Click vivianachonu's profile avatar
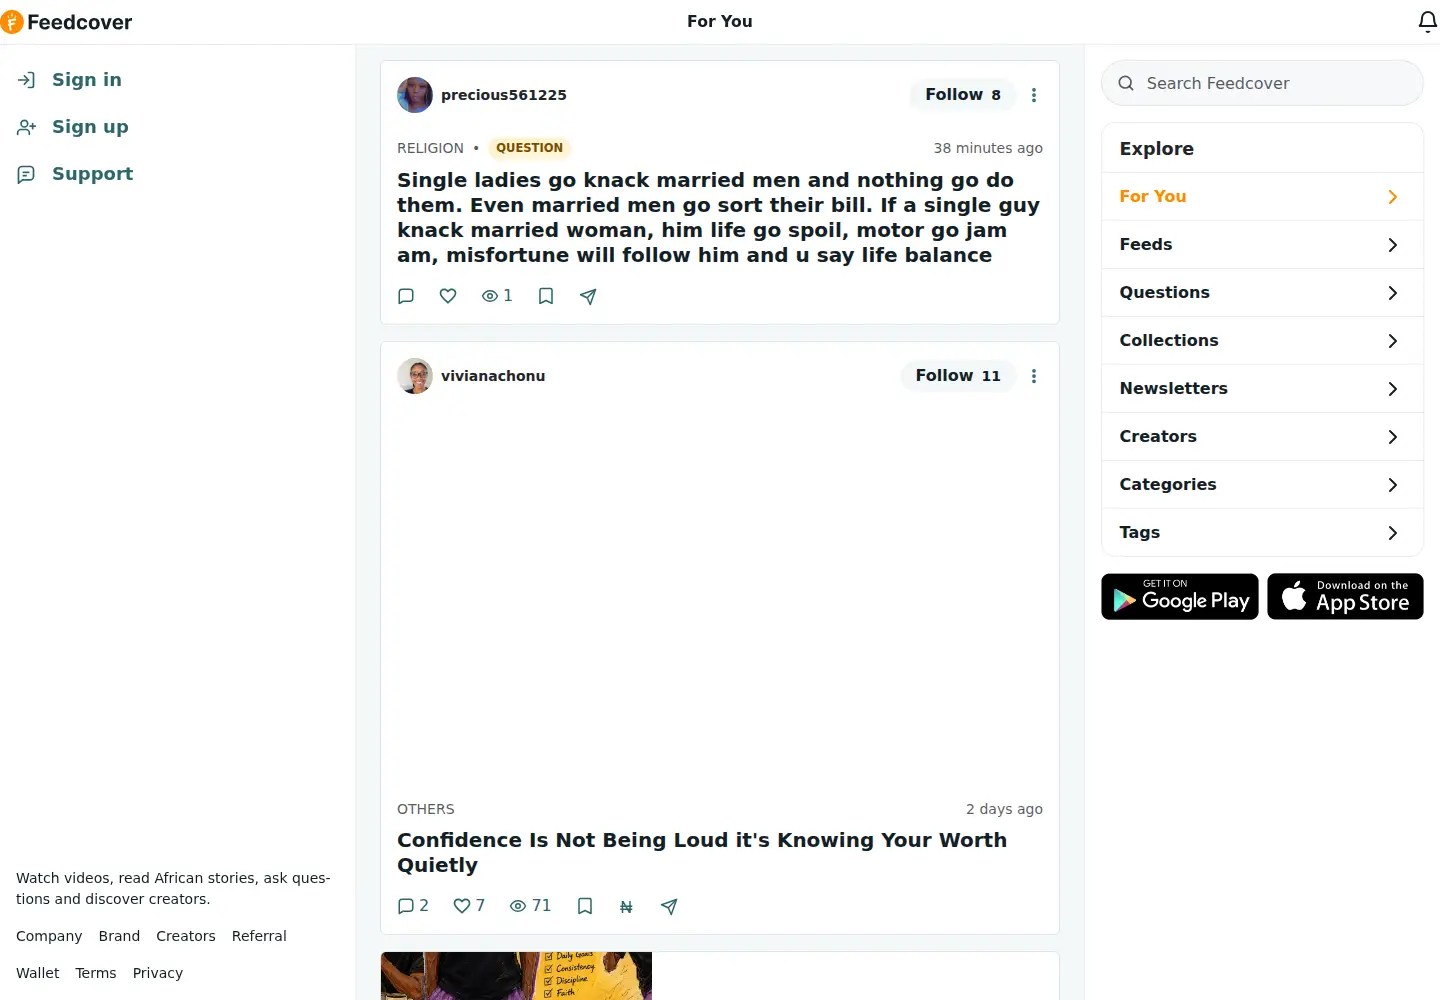Image resolution: width=1440 pixels, height=1000 pixels. tap(415, 376)
